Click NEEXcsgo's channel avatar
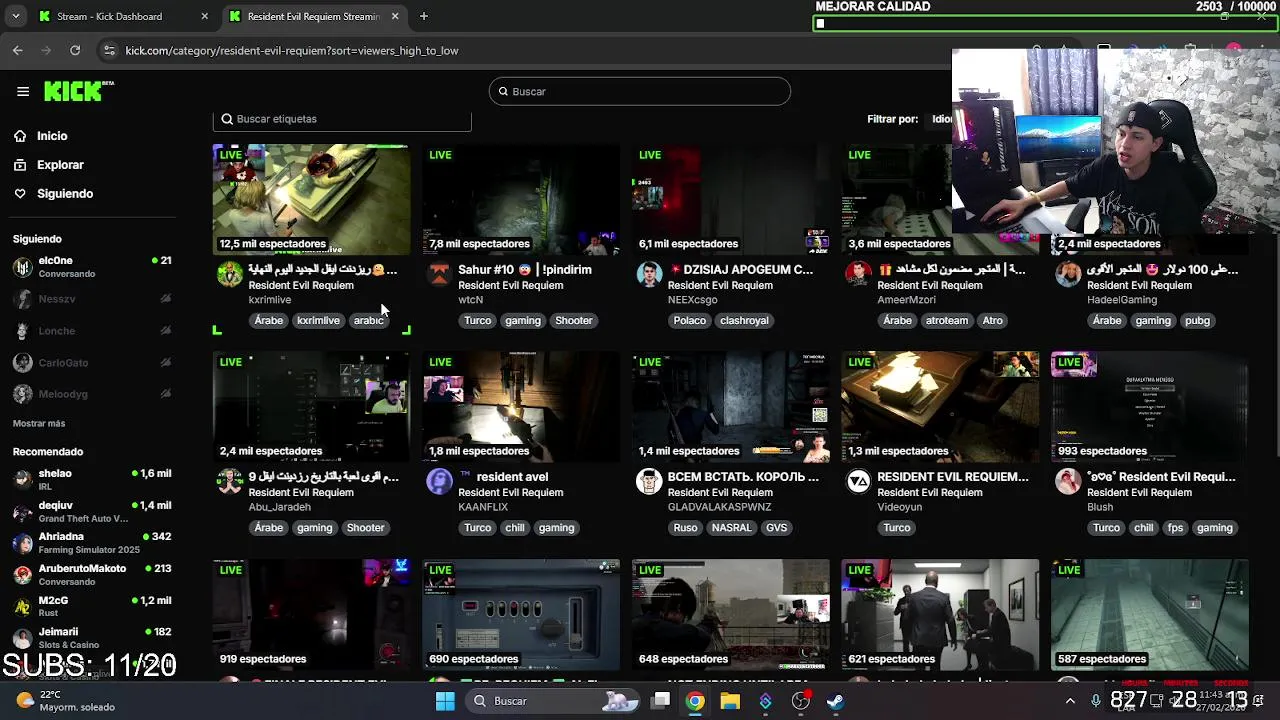 [x=649, y=274]
